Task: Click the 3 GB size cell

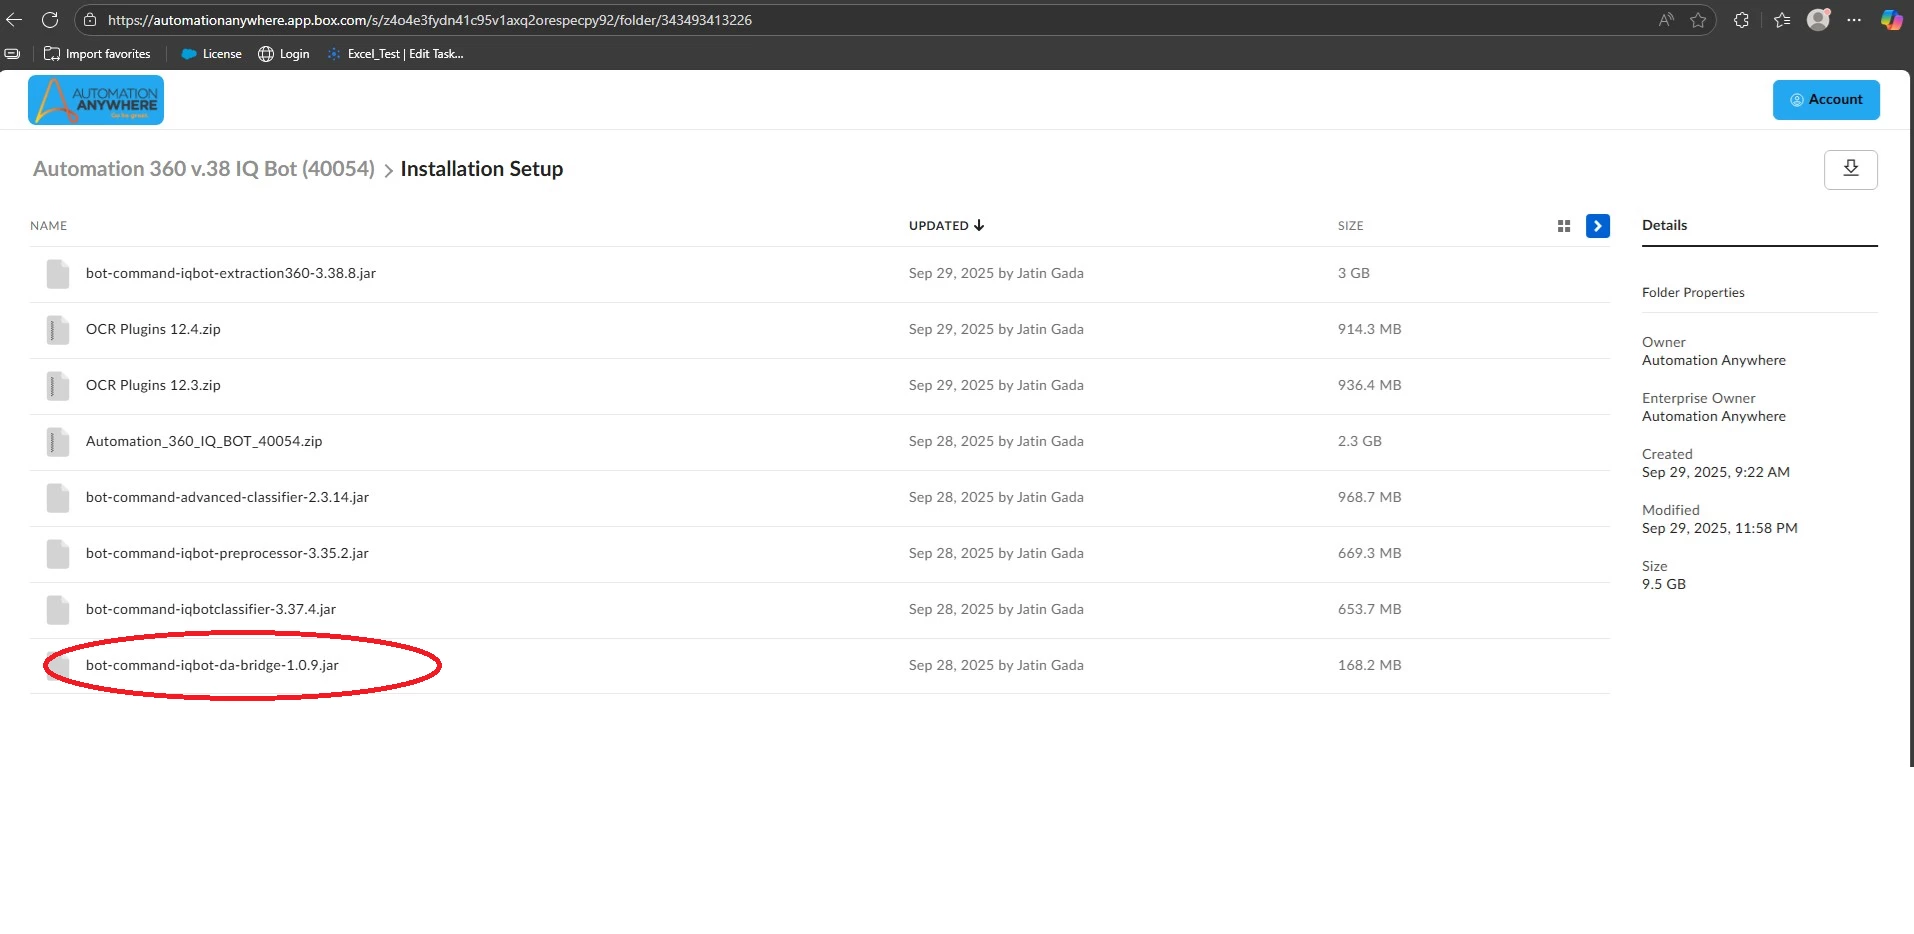Action: 1354,273
